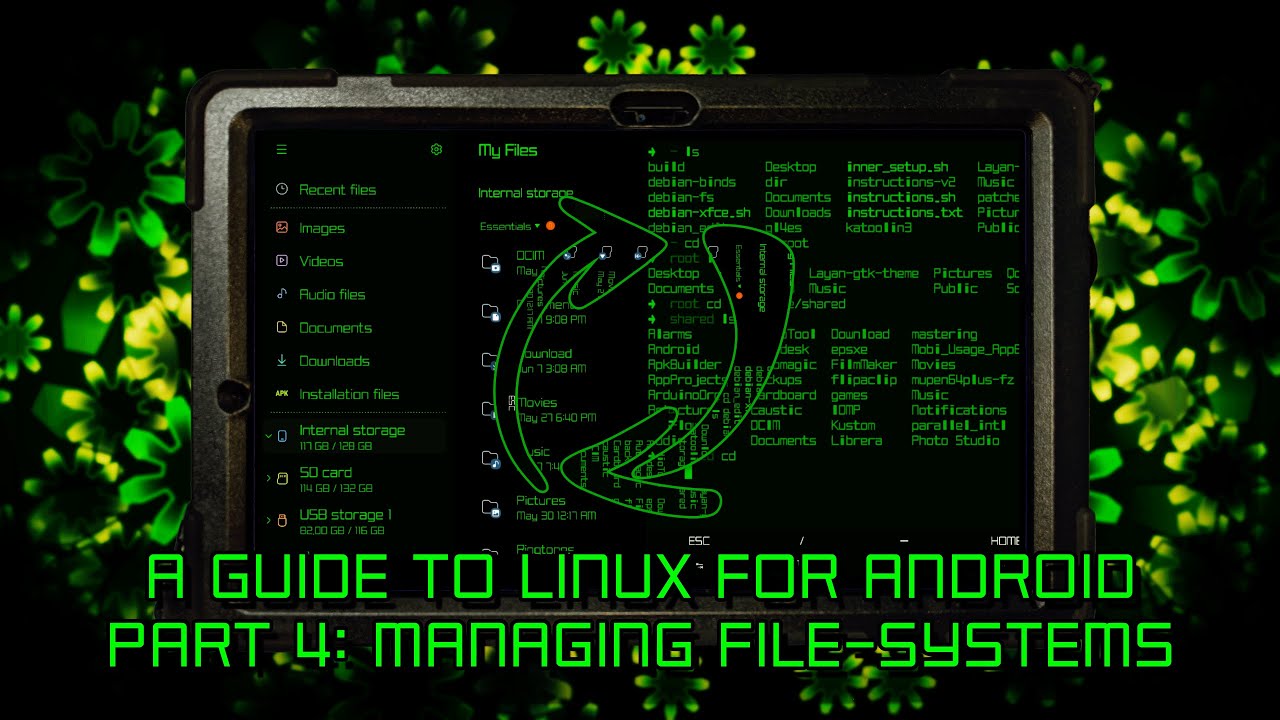Open the Download folder dated Jun 7

click(556, 361)
